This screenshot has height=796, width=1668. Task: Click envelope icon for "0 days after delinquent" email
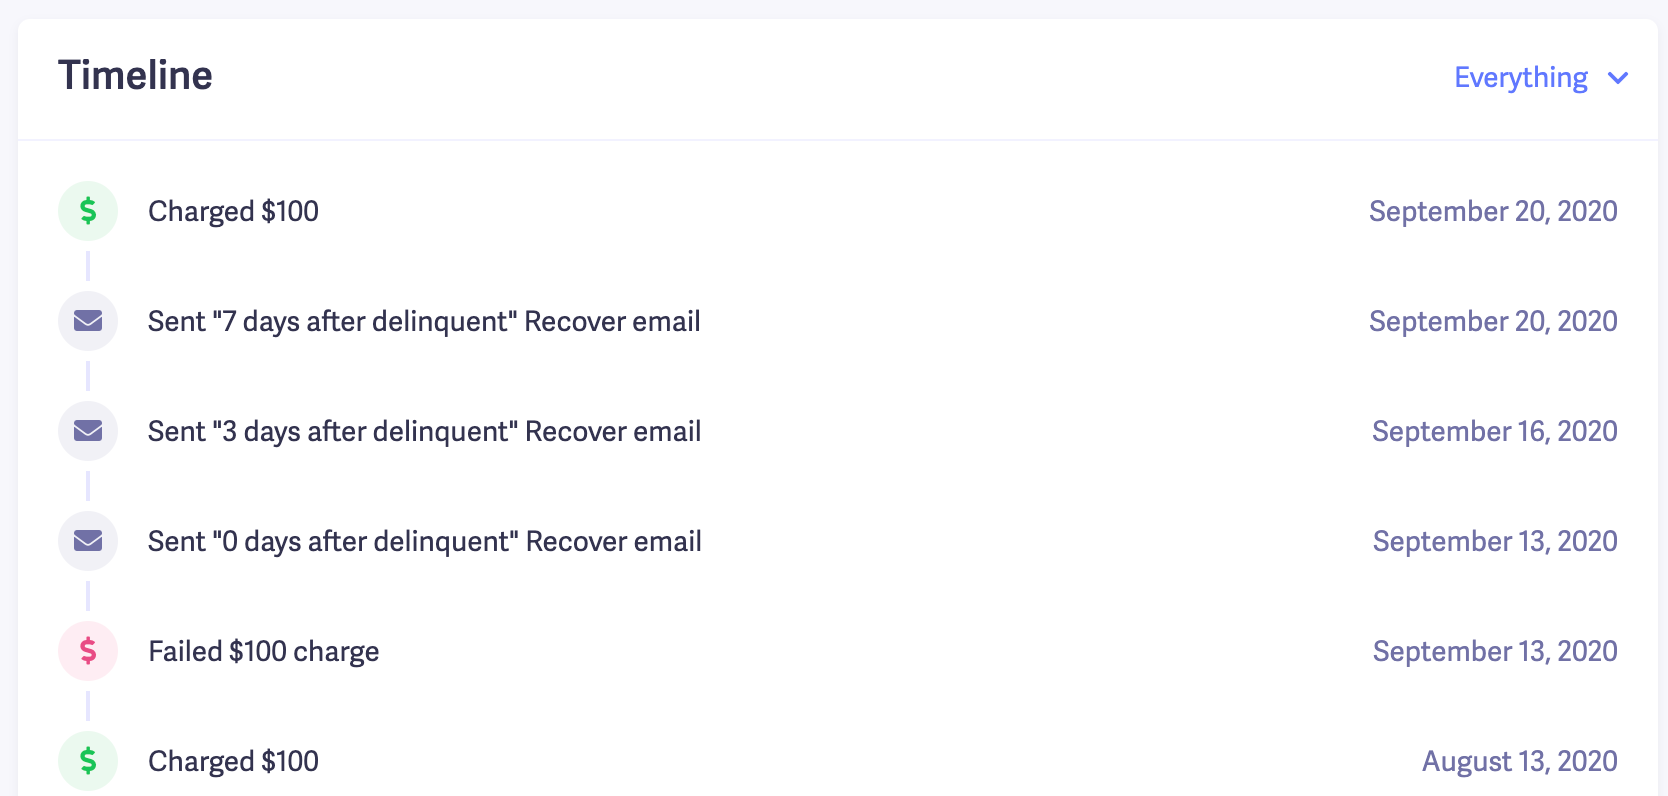click(x=88, y=541)
